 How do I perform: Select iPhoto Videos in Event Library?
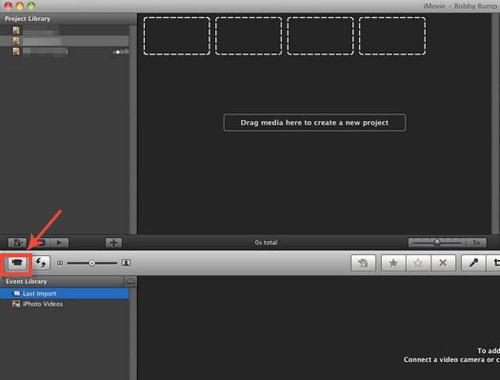tap(64, 304)
